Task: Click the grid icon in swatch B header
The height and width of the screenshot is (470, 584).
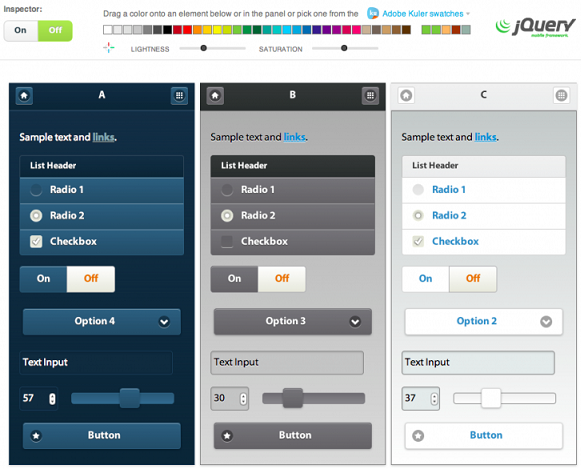Action: [370, 96]
